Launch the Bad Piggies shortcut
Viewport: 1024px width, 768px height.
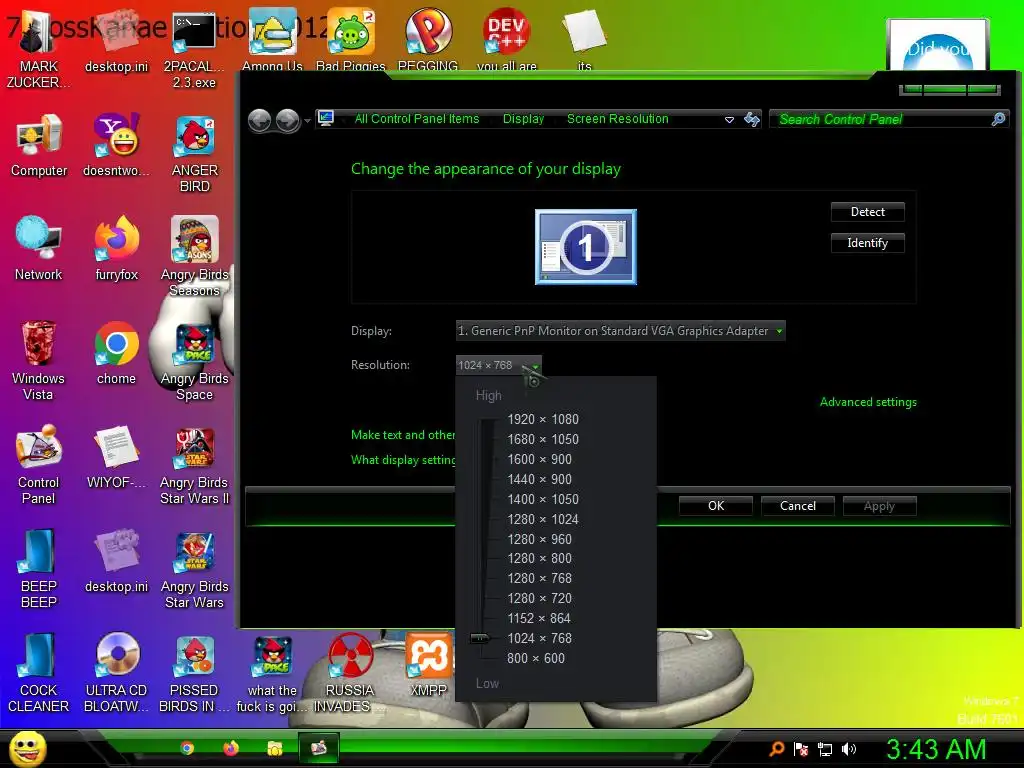(351, 39)
